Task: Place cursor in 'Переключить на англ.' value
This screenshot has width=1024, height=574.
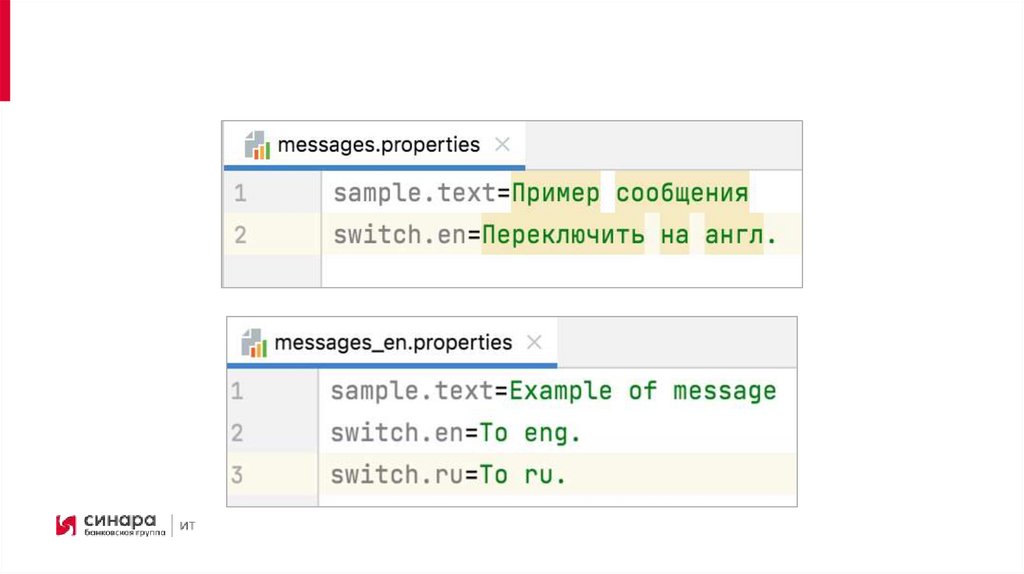Action: click(630, 236)
